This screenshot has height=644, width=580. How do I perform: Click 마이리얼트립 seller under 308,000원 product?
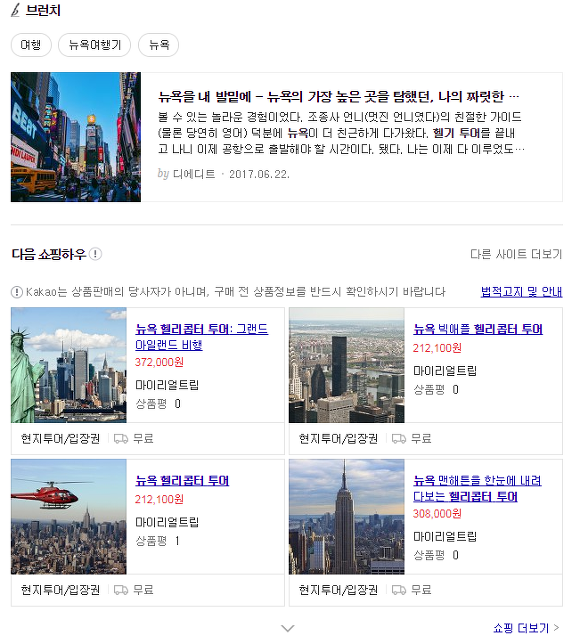445,536
